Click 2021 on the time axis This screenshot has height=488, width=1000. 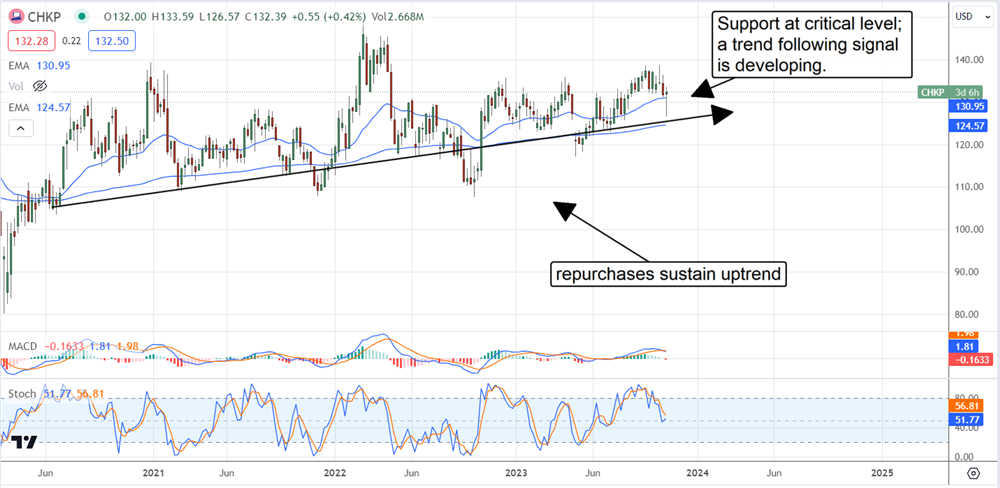tap(153, 474)
